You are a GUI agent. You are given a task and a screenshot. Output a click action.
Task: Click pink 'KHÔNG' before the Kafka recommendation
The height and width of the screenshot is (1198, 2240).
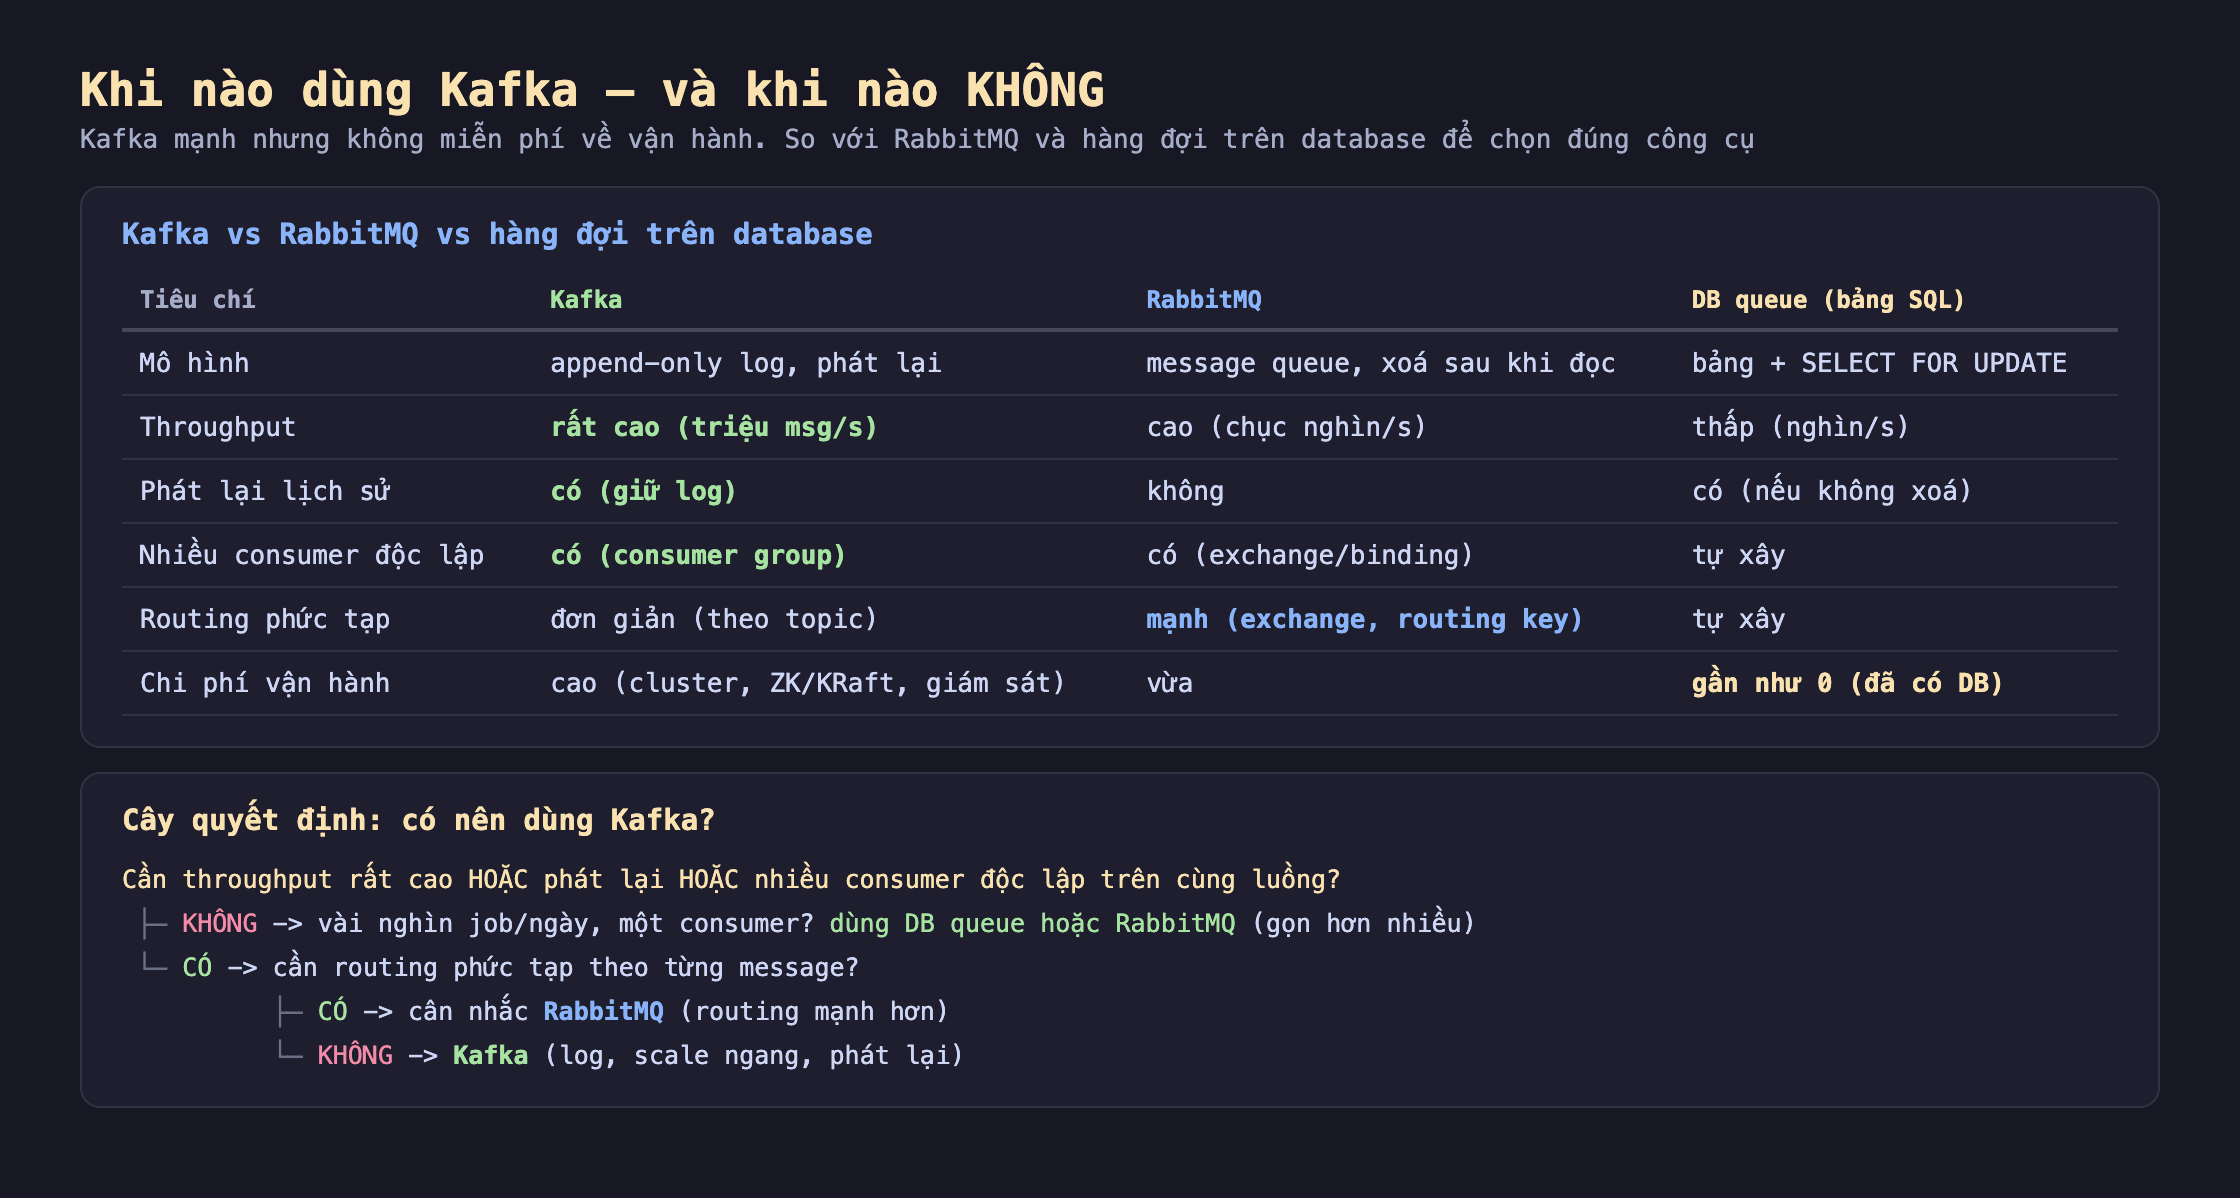click(x=355, y=1054)
